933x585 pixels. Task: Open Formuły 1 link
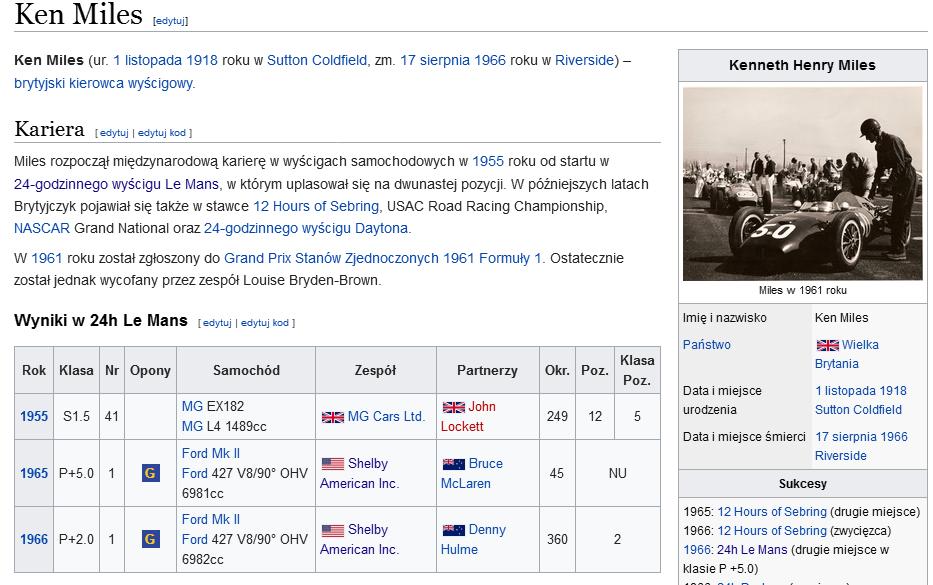coord(511,258)
